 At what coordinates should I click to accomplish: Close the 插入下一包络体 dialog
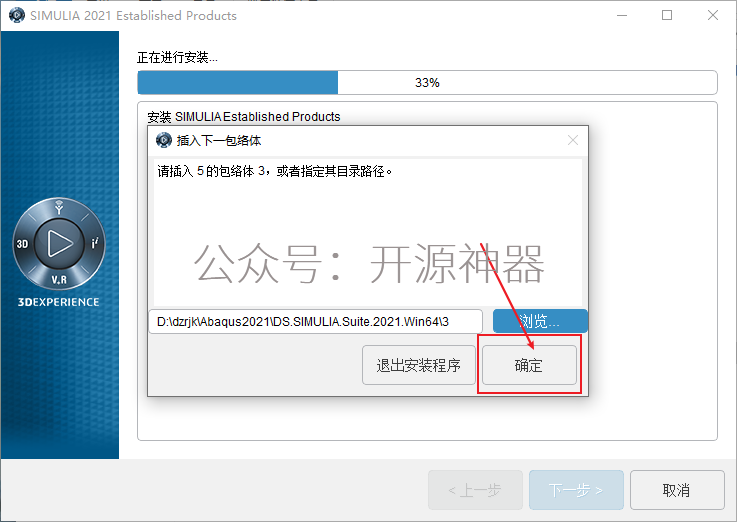point(572,140)
